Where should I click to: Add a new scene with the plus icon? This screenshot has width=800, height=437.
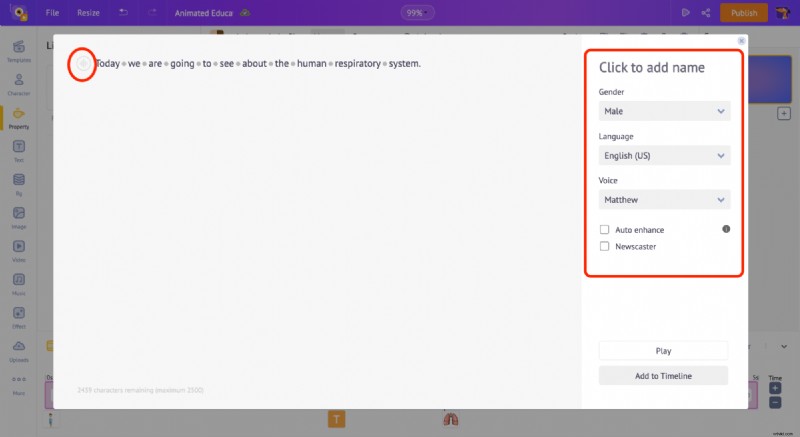784,113
